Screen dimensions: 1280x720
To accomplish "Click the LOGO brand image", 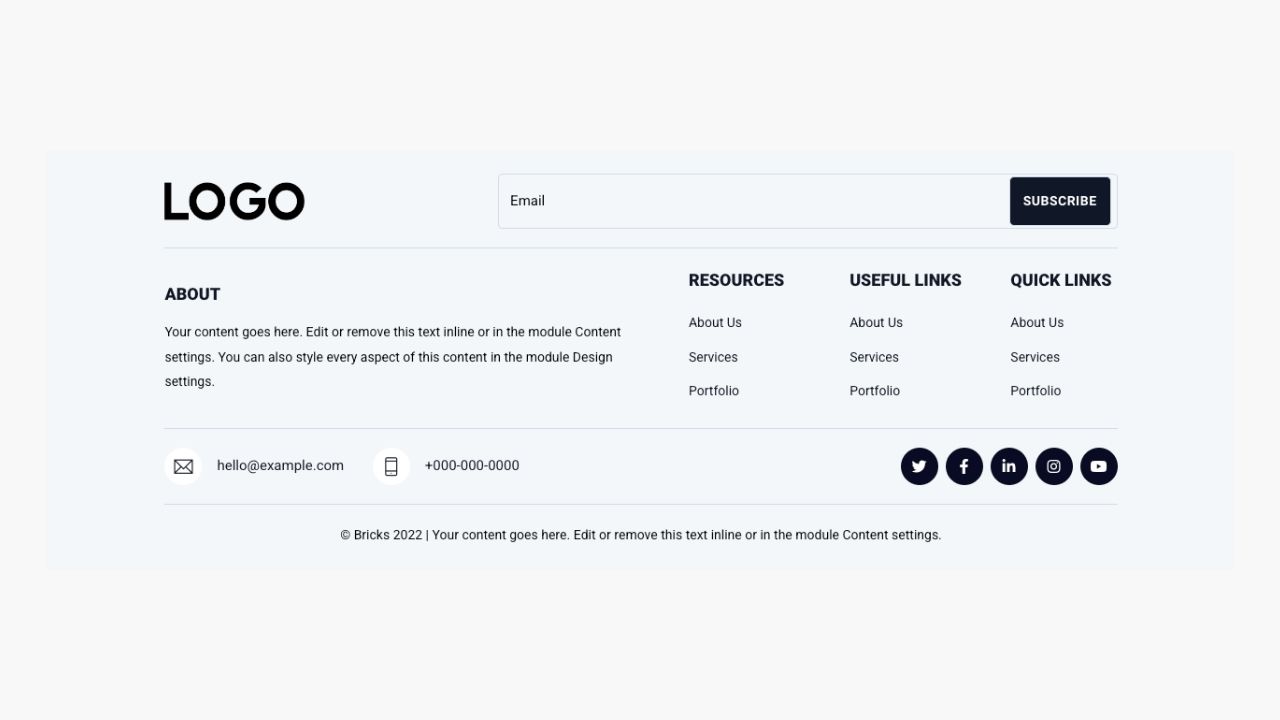I will [234, 201].
